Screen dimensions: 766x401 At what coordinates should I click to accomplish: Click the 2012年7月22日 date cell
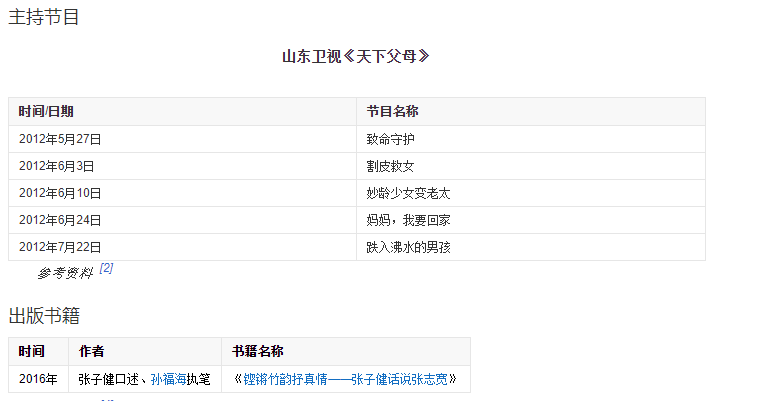click(60, 247)
